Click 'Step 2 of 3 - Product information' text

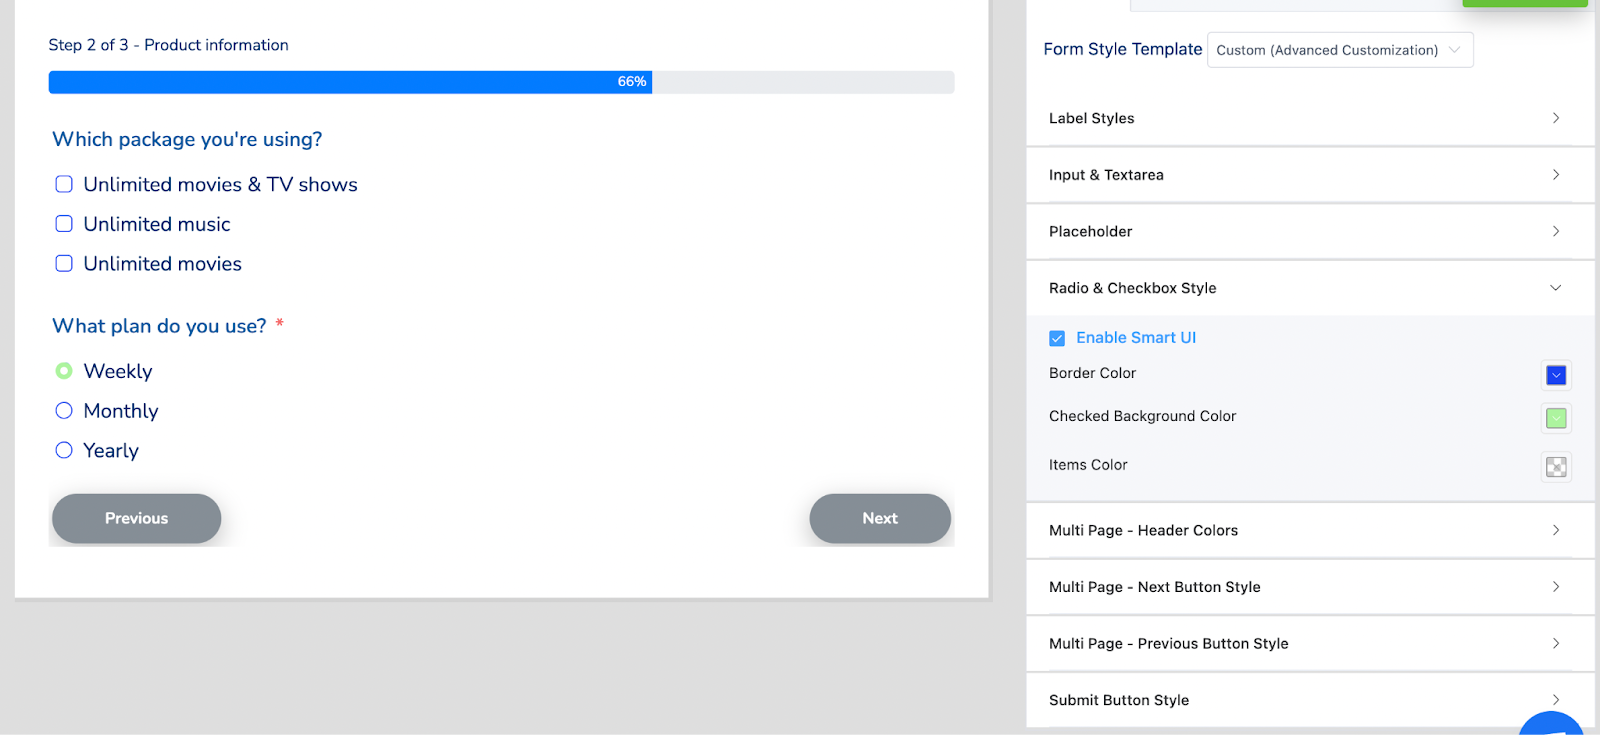168,45
